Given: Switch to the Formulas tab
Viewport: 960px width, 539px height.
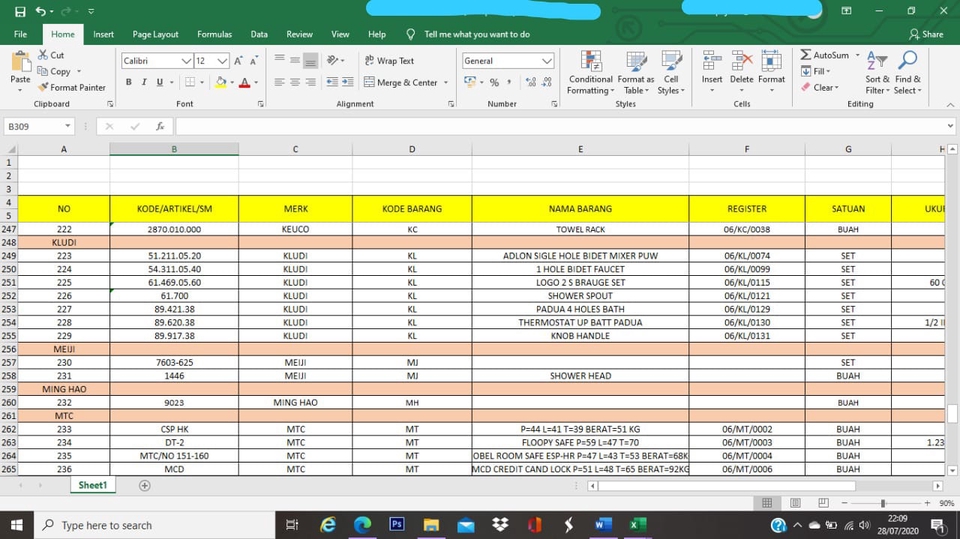Looking at the screenshot, I should [214, 34].
